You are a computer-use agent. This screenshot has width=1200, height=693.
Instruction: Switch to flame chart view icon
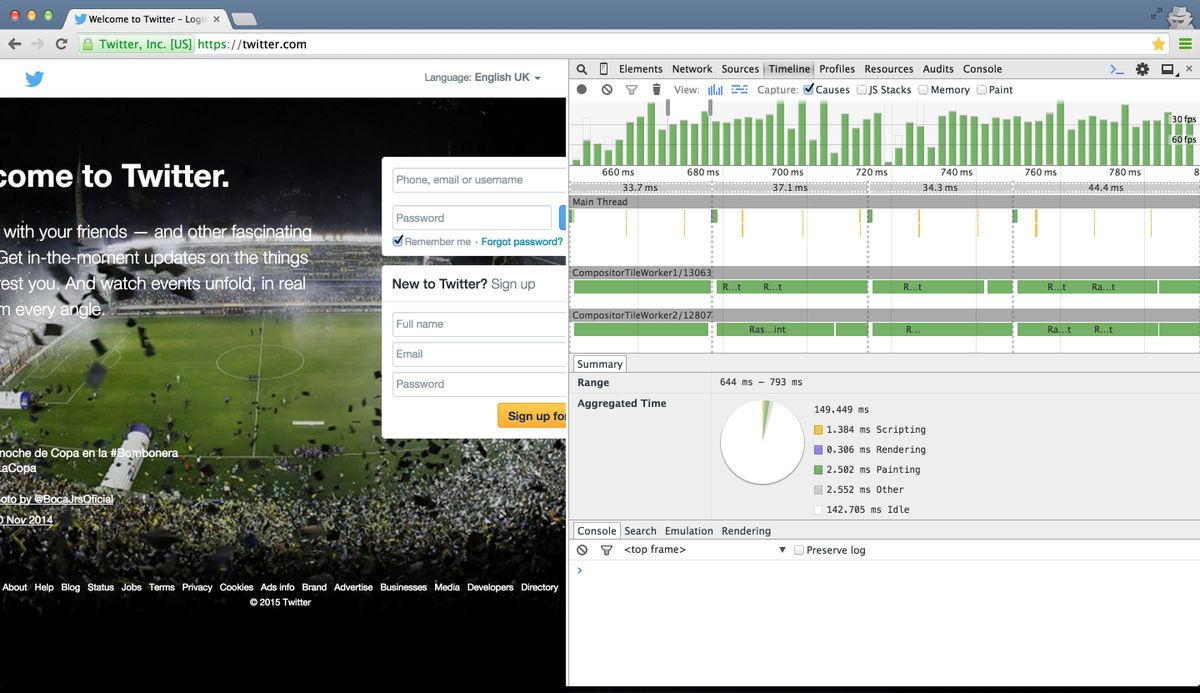740,89
